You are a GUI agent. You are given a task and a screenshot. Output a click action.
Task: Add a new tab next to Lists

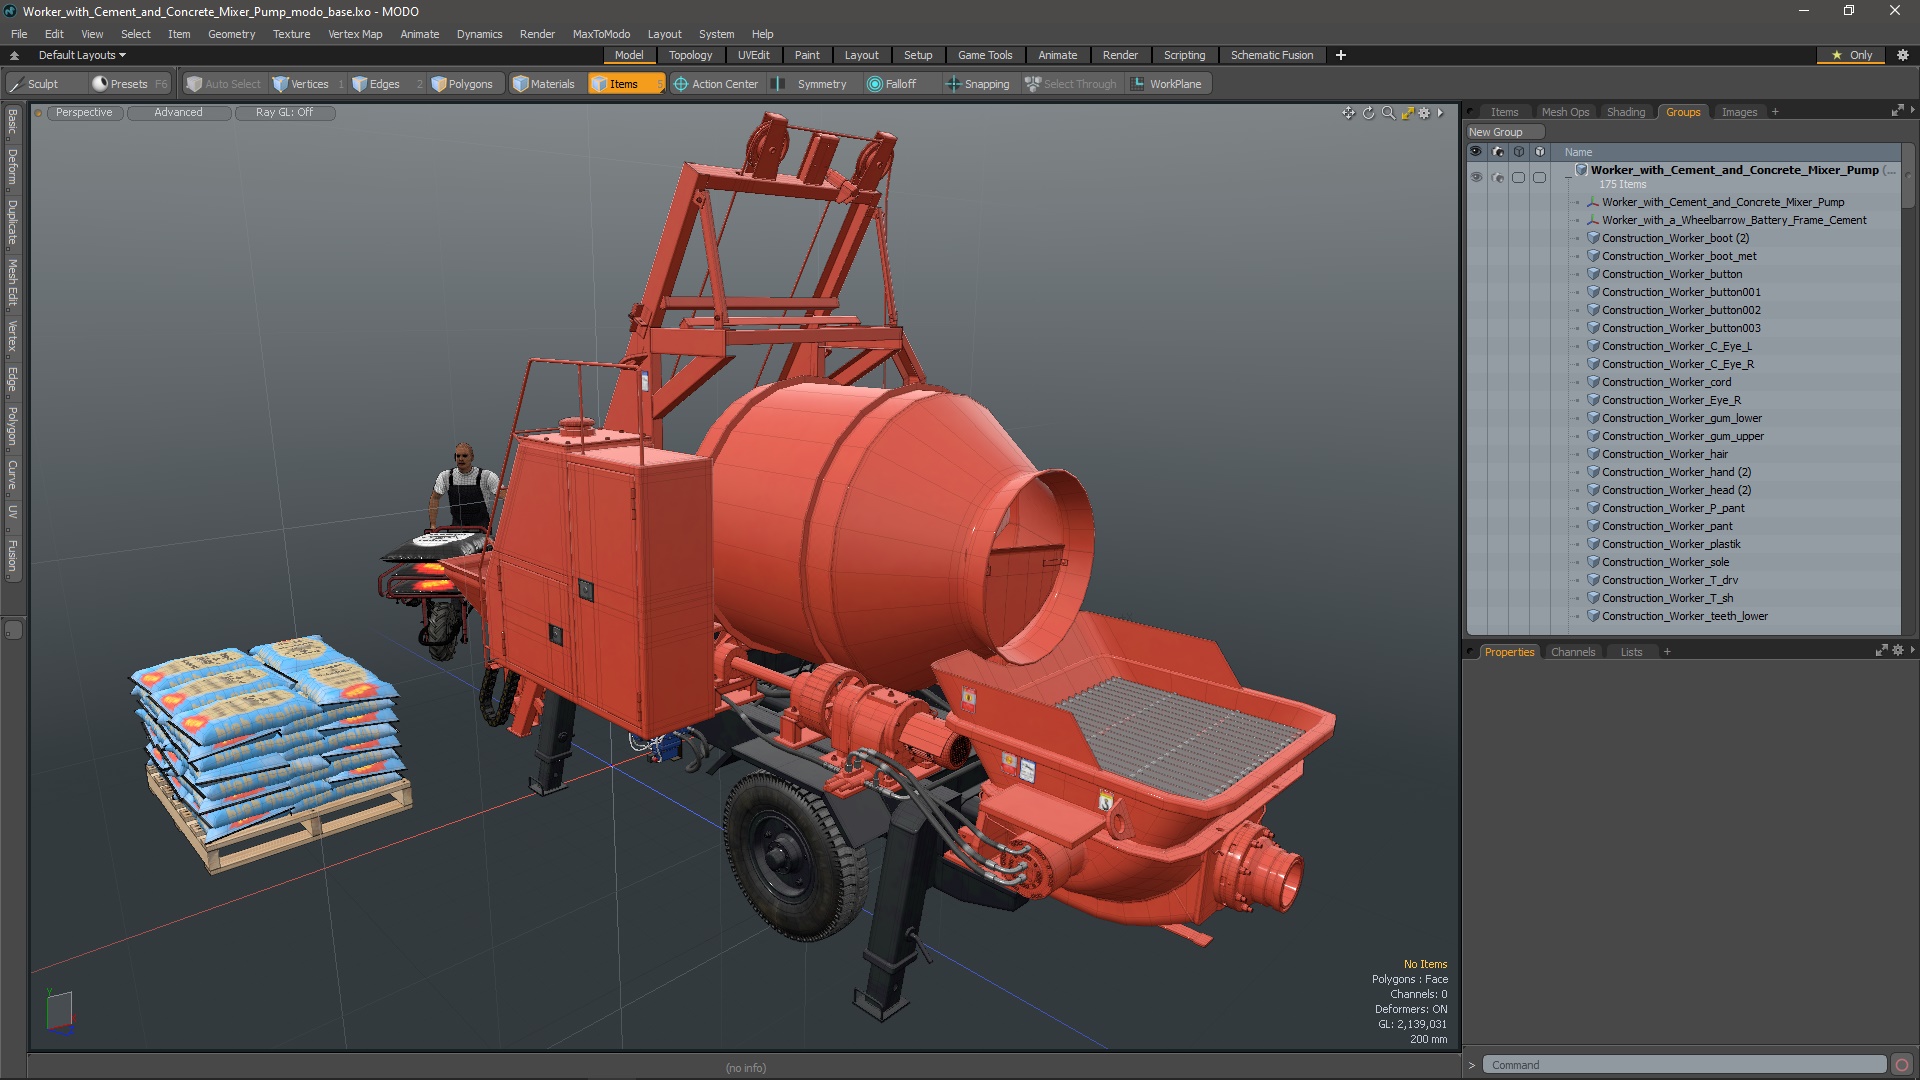(1666, 652)
